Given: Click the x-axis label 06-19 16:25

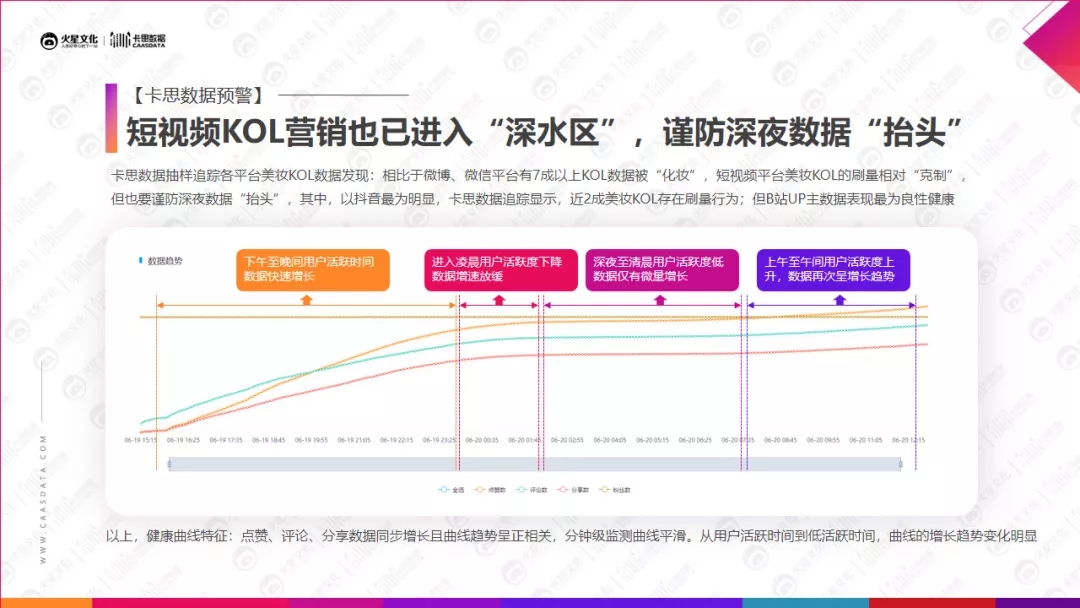Looking at the screenshot, I should [x=183, y=440].
